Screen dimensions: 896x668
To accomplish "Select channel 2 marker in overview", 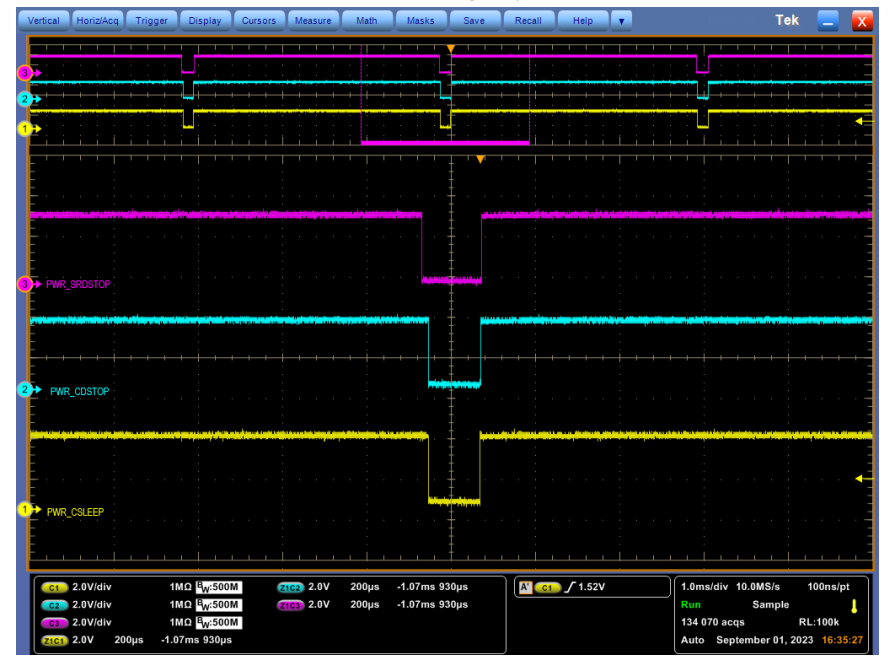I will tap(25, 98).
